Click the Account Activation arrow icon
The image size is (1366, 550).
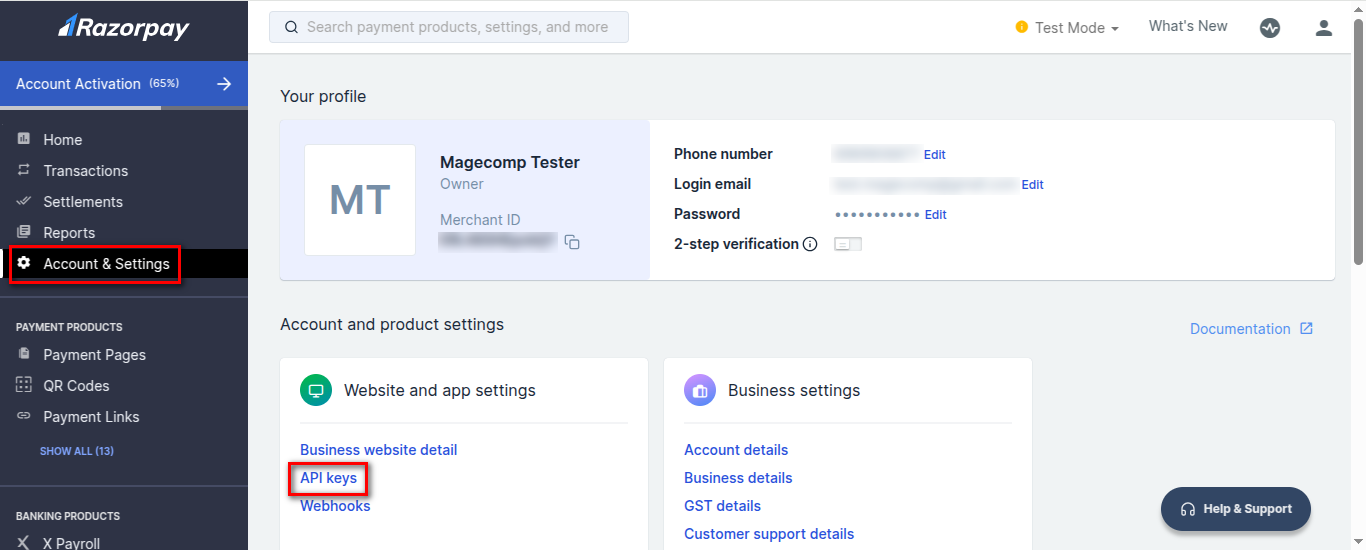(224, 84)
